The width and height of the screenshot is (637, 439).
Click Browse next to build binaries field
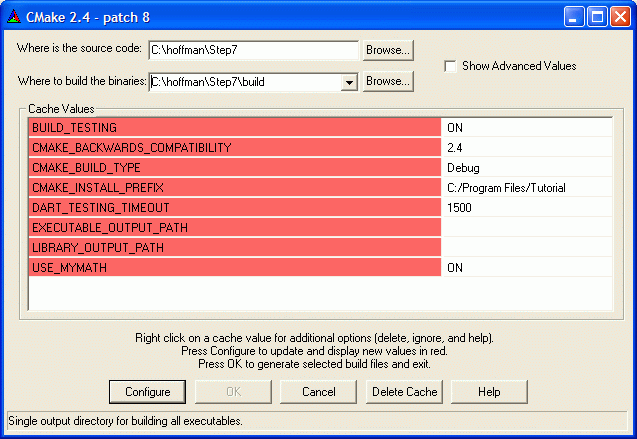388,82
